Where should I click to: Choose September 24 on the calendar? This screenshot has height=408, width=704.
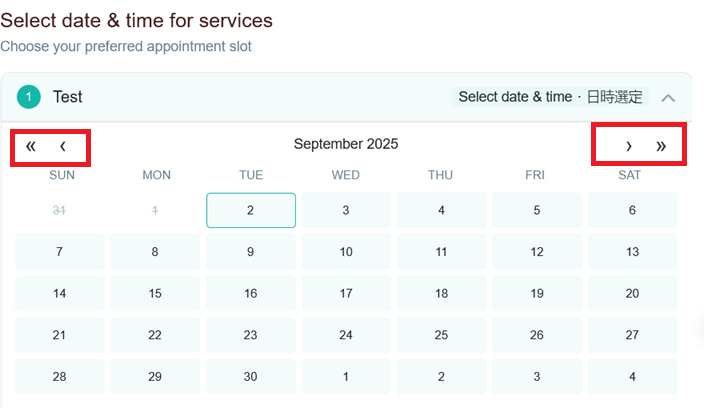[x=346, y=335]
